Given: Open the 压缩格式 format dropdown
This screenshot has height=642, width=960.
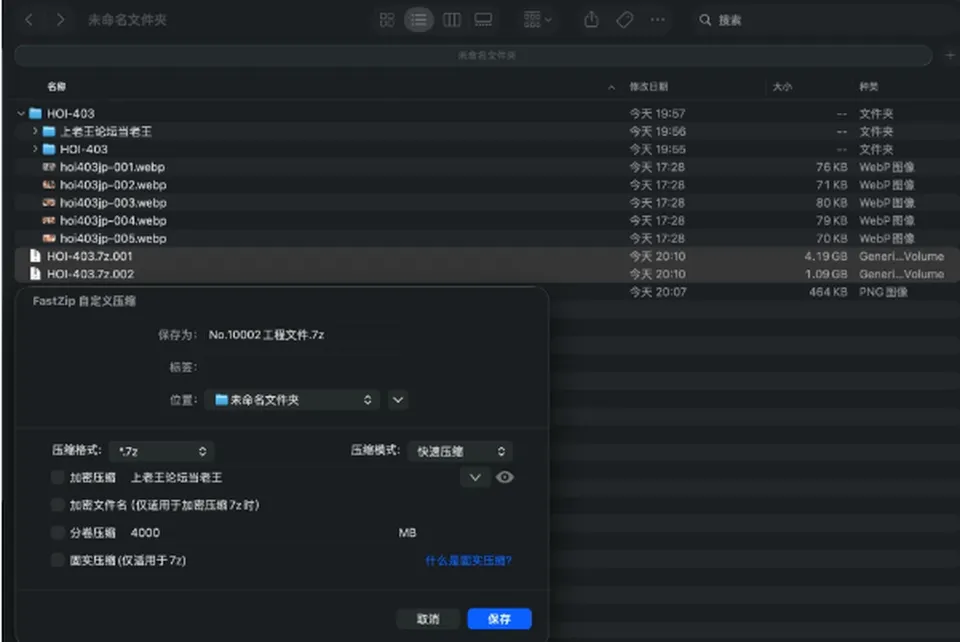Looking at the screenshot, I should tap(162, 451).
